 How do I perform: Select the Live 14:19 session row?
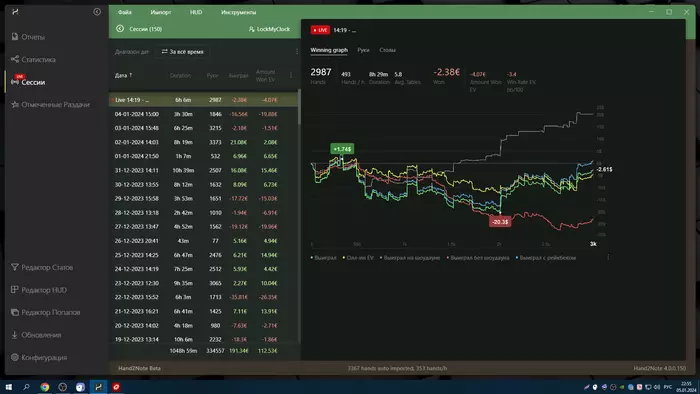204,100
